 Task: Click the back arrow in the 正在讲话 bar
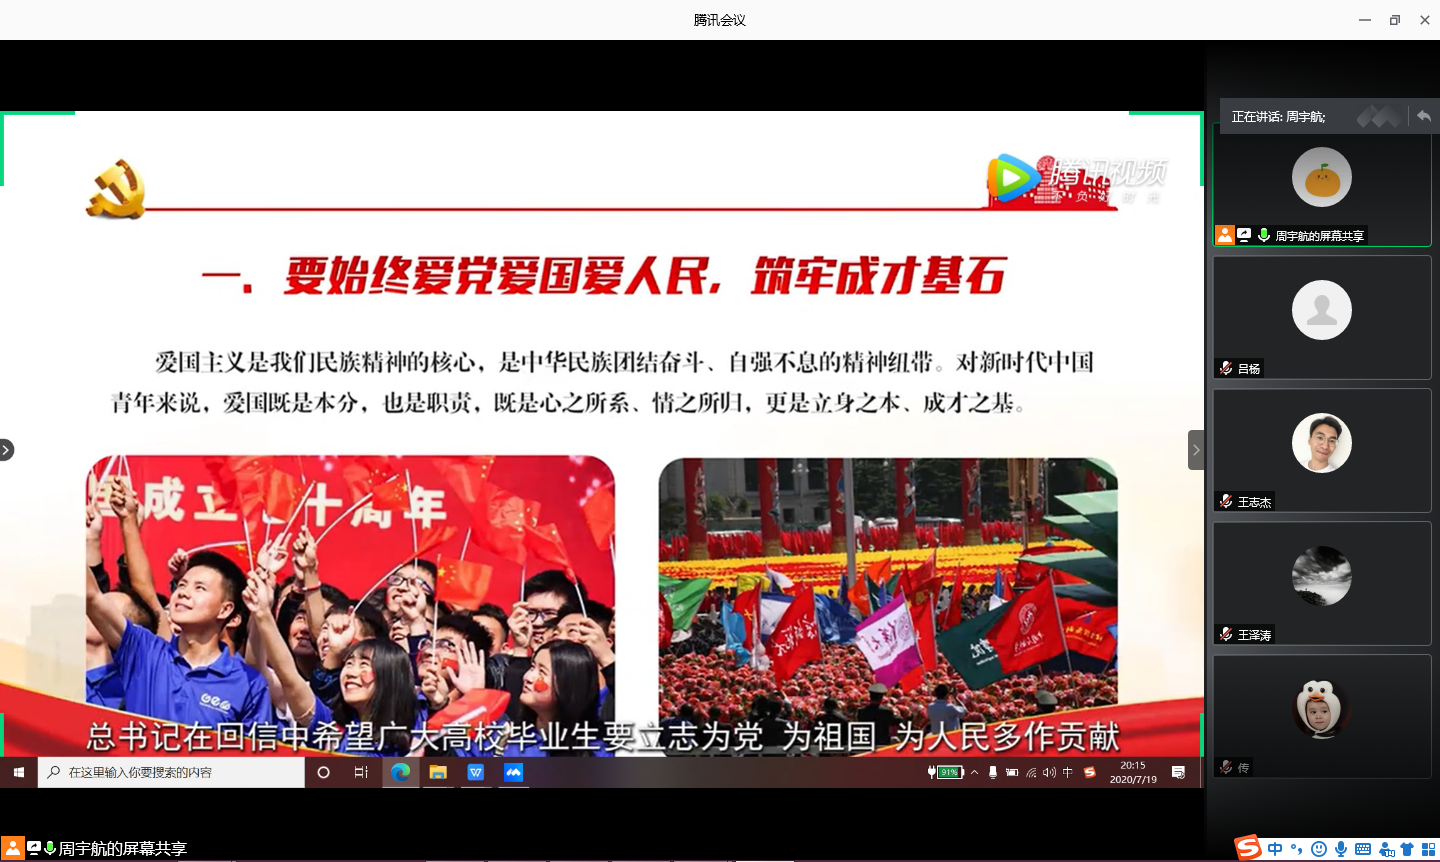[1423, 116]
